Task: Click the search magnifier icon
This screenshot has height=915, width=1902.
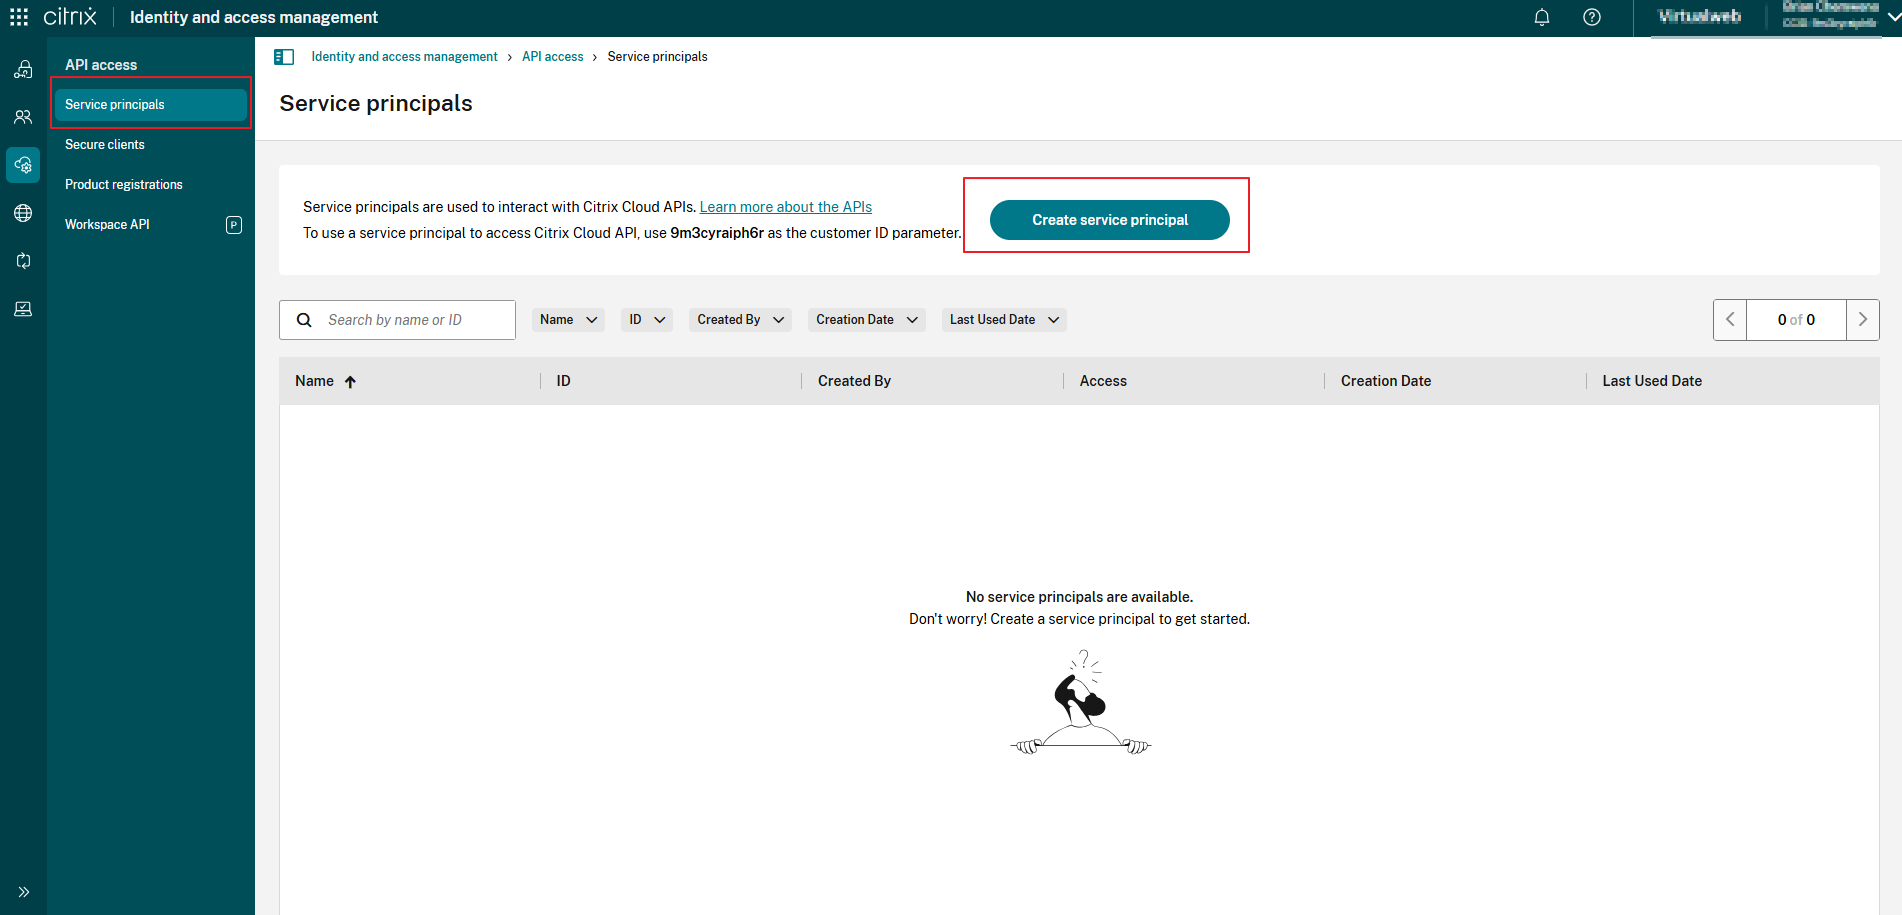Action: pyautogui.click(x=304, y=319)
